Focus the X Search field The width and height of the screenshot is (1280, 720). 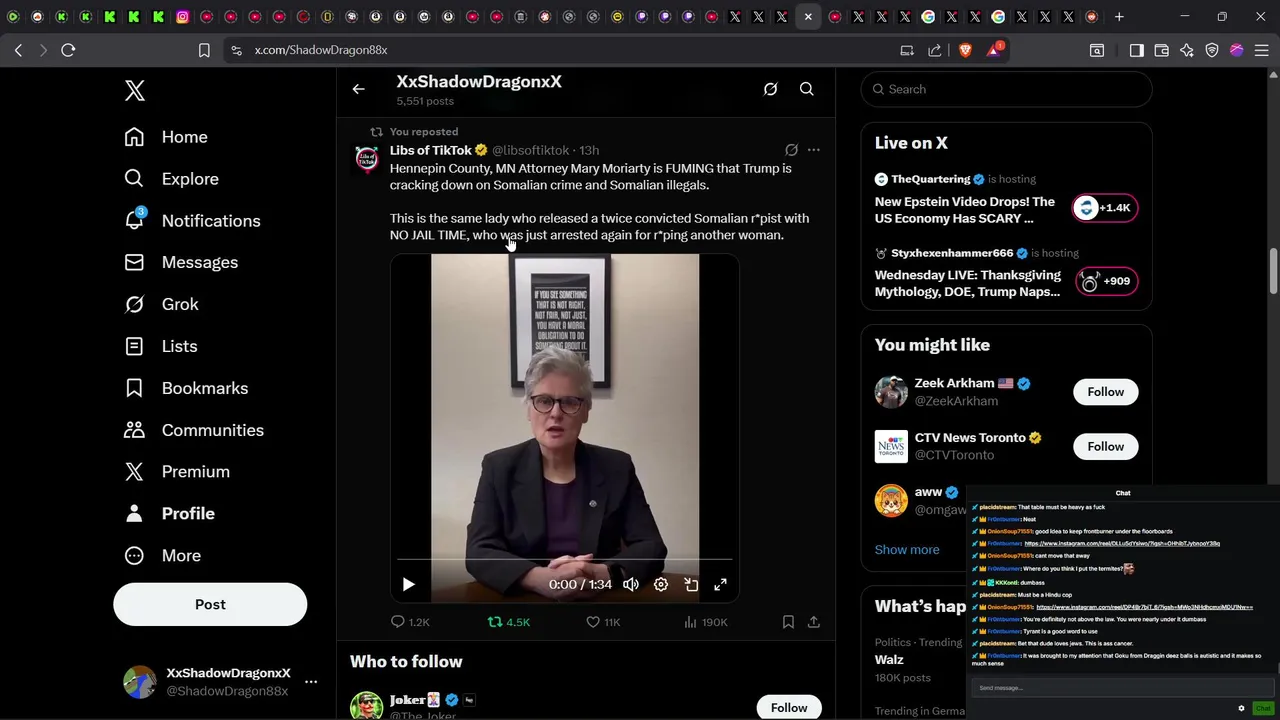click(1006, 89)
